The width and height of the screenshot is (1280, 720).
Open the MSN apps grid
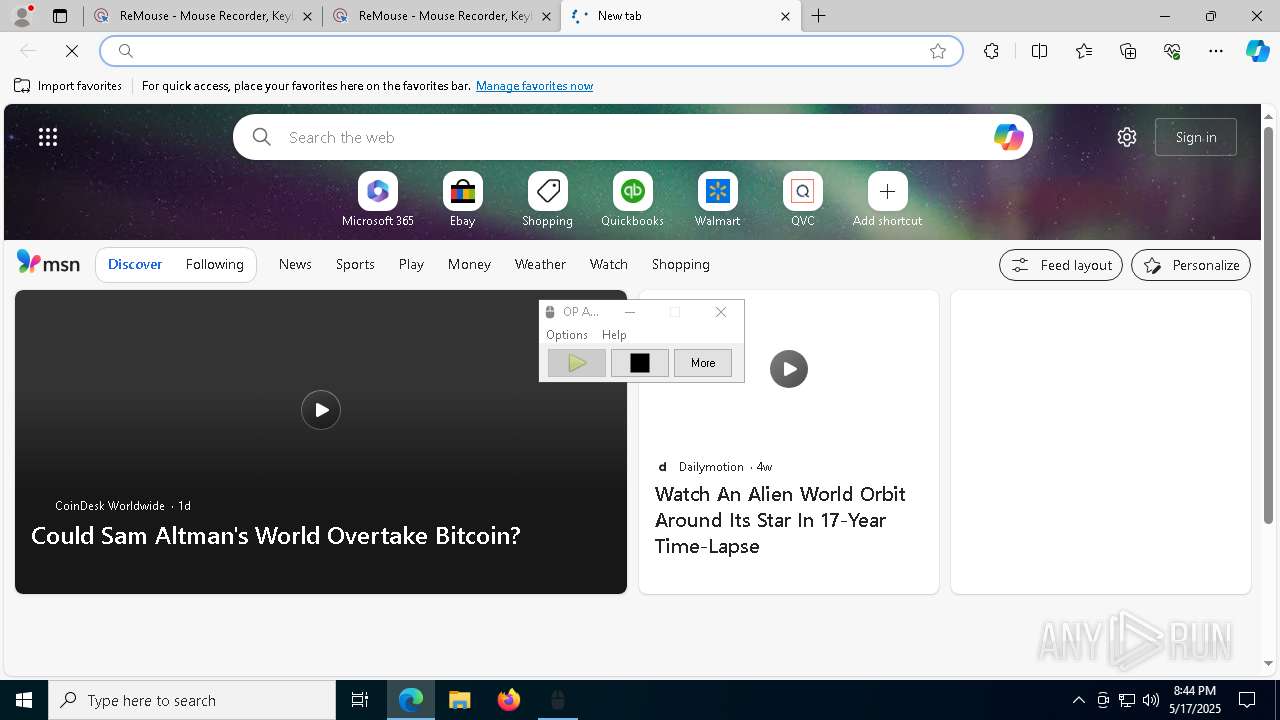pyautogui.click(x=48, y=137)
